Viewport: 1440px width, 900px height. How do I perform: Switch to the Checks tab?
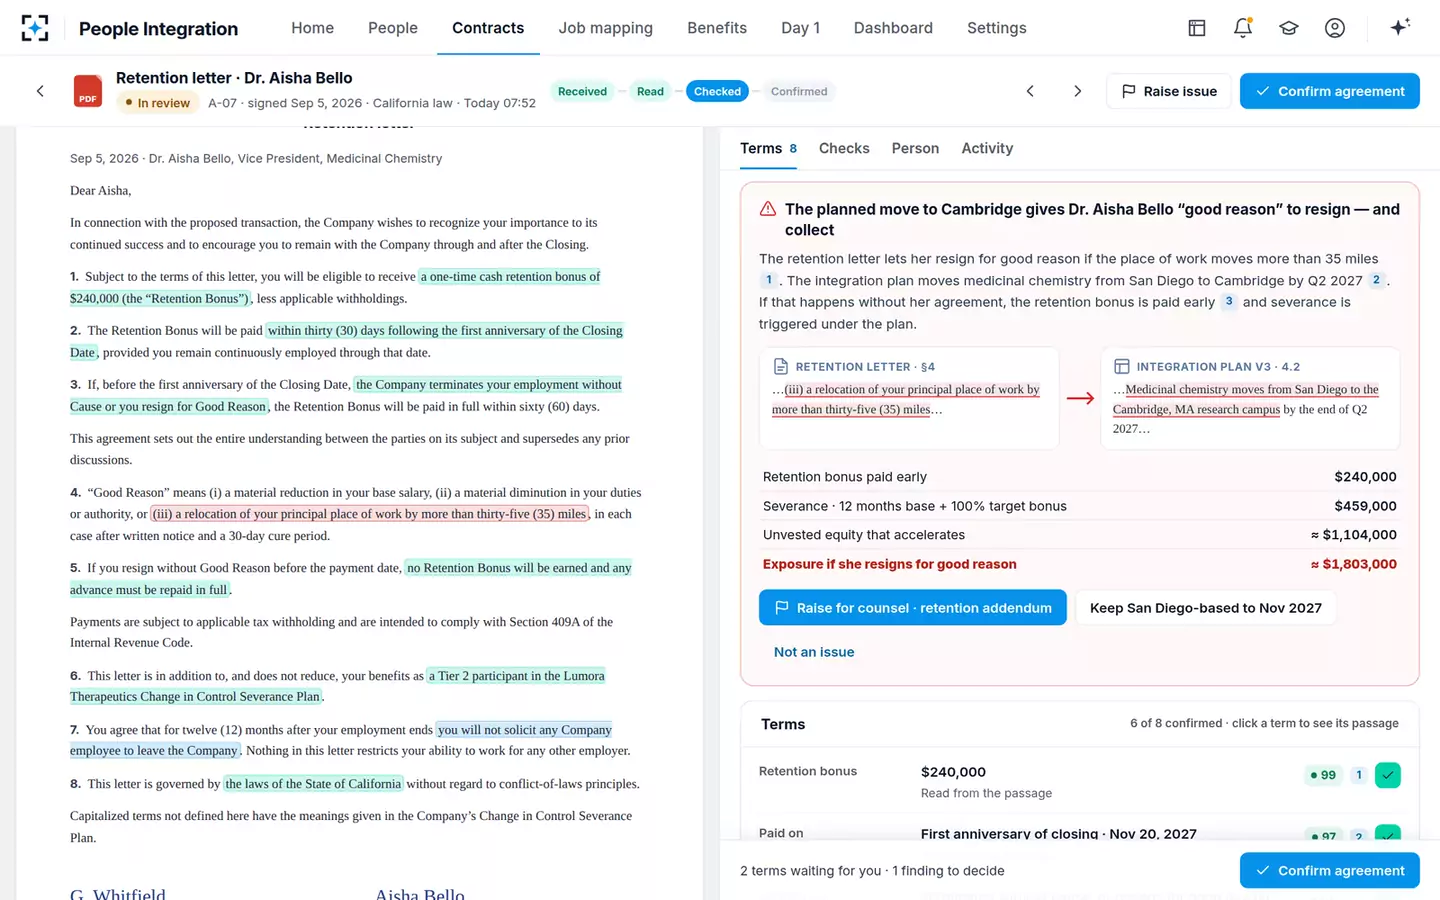[x=844, y=148]
